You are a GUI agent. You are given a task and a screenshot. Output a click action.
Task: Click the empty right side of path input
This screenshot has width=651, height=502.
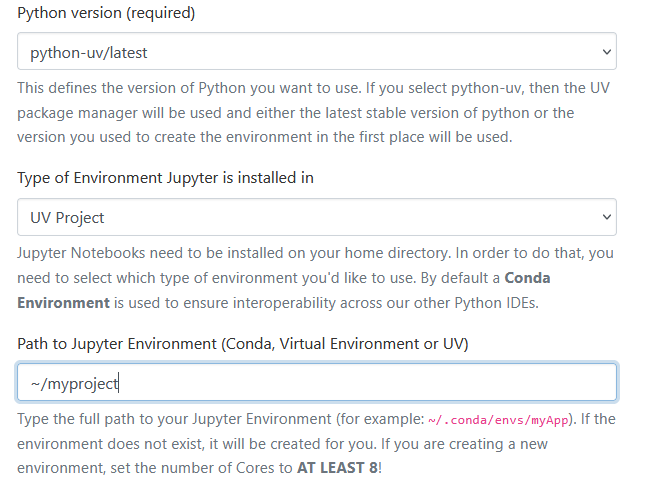pyautogui.click(x=450, y=382)
